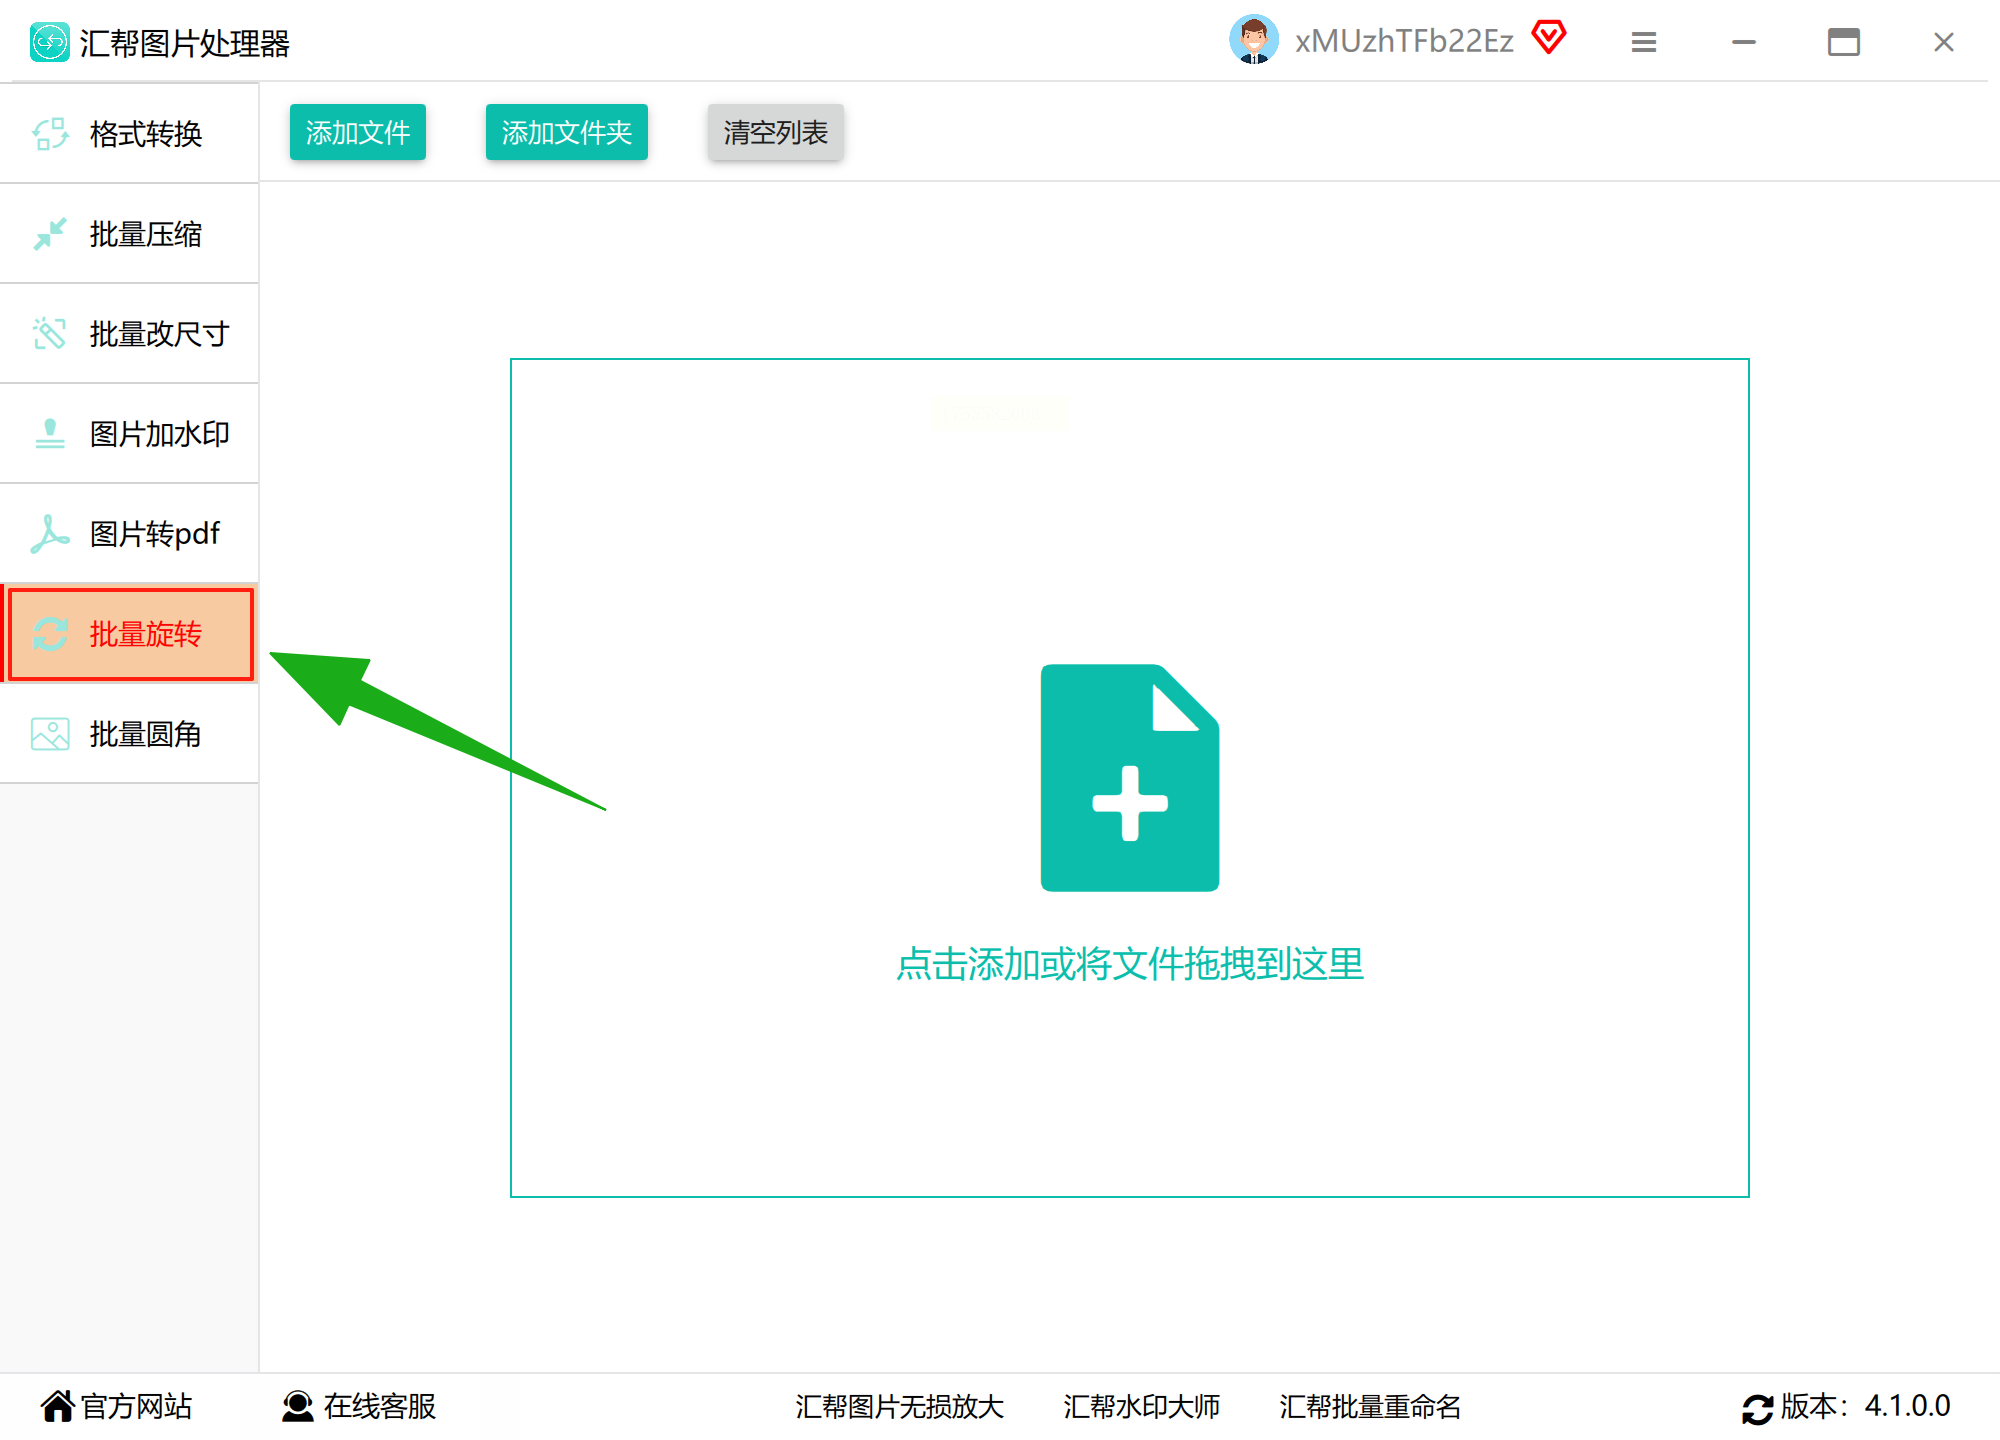Click the large add file icon
Image resolution: width=2000 pixels, height=1440 pixels.
pos(1129,777)
